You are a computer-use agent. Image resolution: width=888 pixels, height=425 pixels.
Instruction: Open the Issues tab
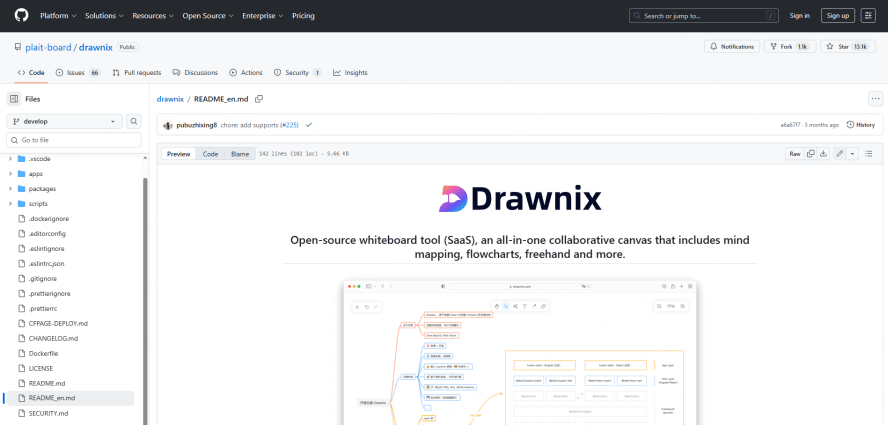pos(78,73)
